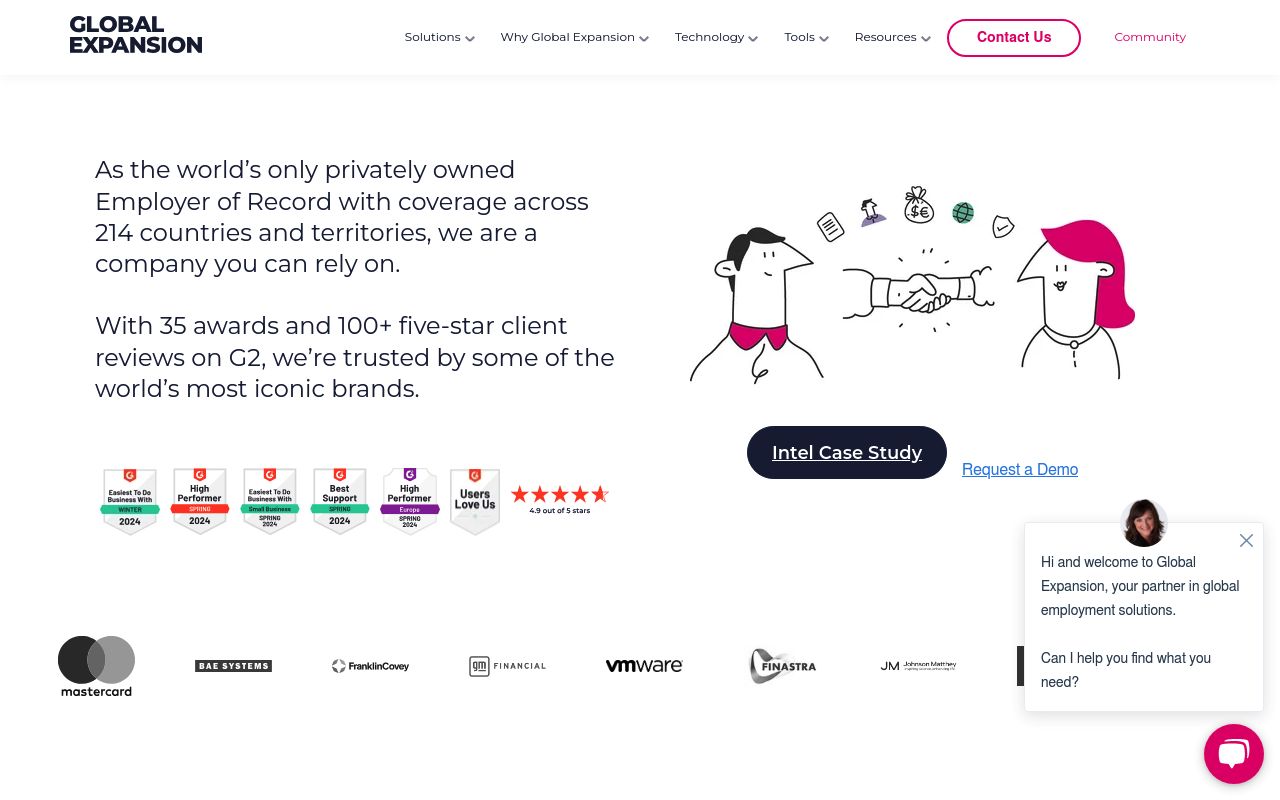Open the Tools navigation menu
This screenshot has width=1280, height=800.
click(x=806, y=38)
